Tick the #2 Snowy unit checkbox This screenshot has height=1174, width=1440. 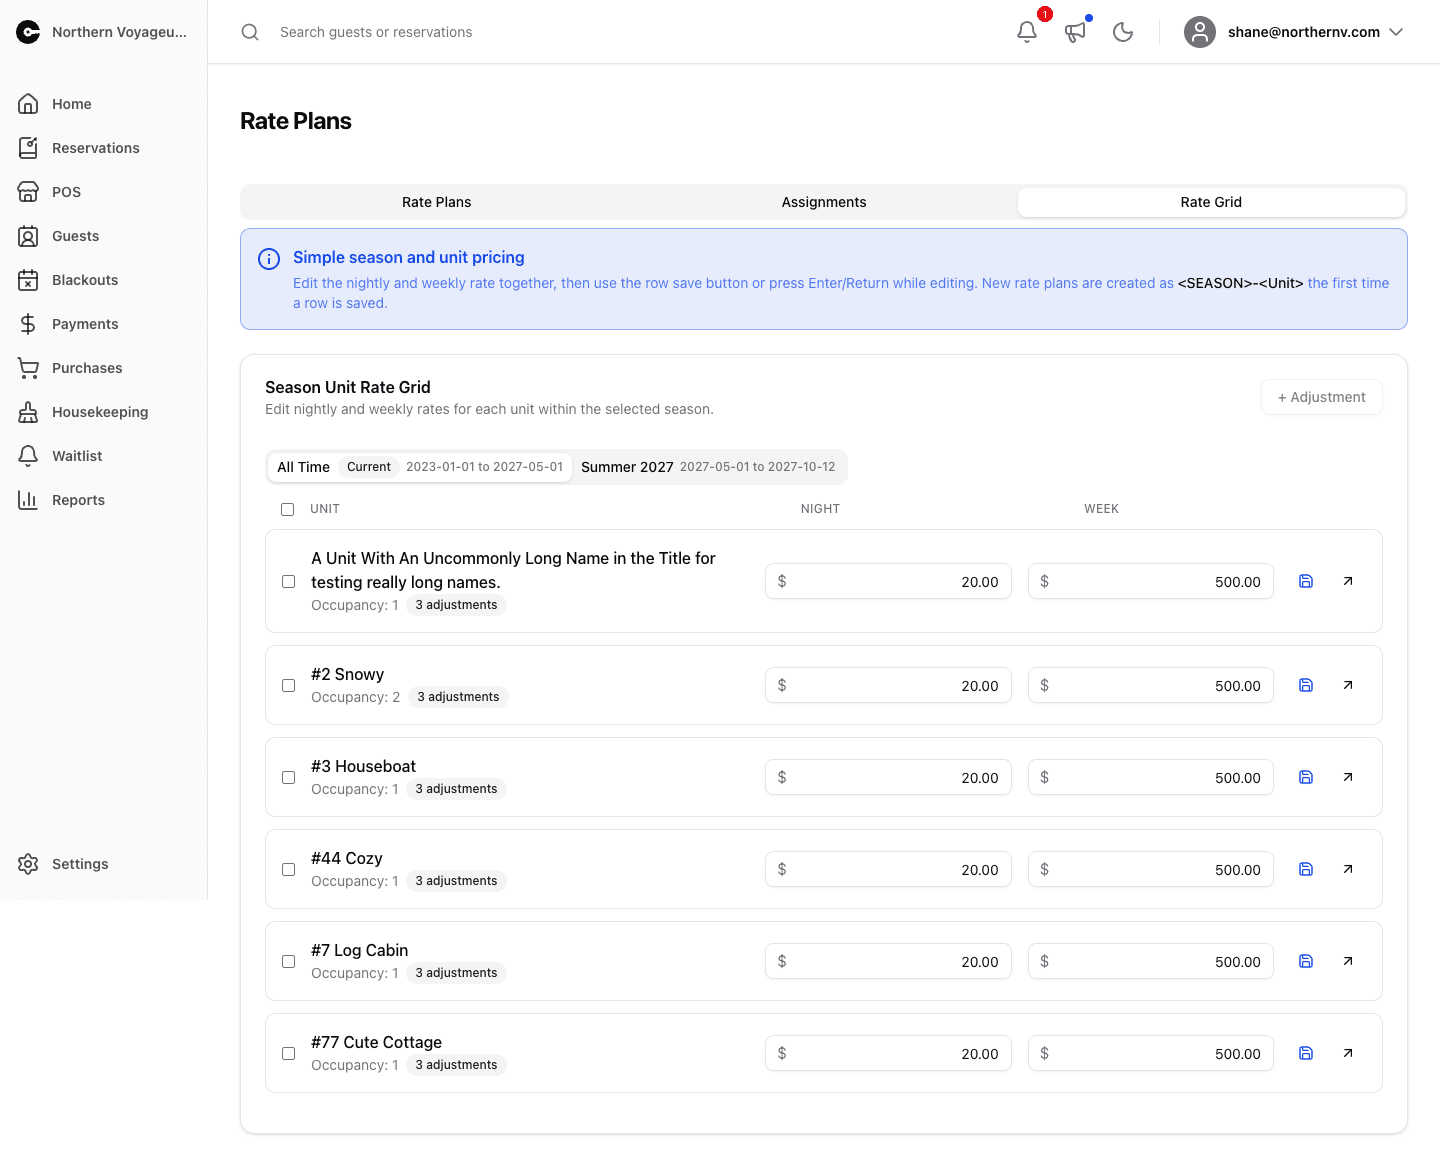tap(289, 685)
